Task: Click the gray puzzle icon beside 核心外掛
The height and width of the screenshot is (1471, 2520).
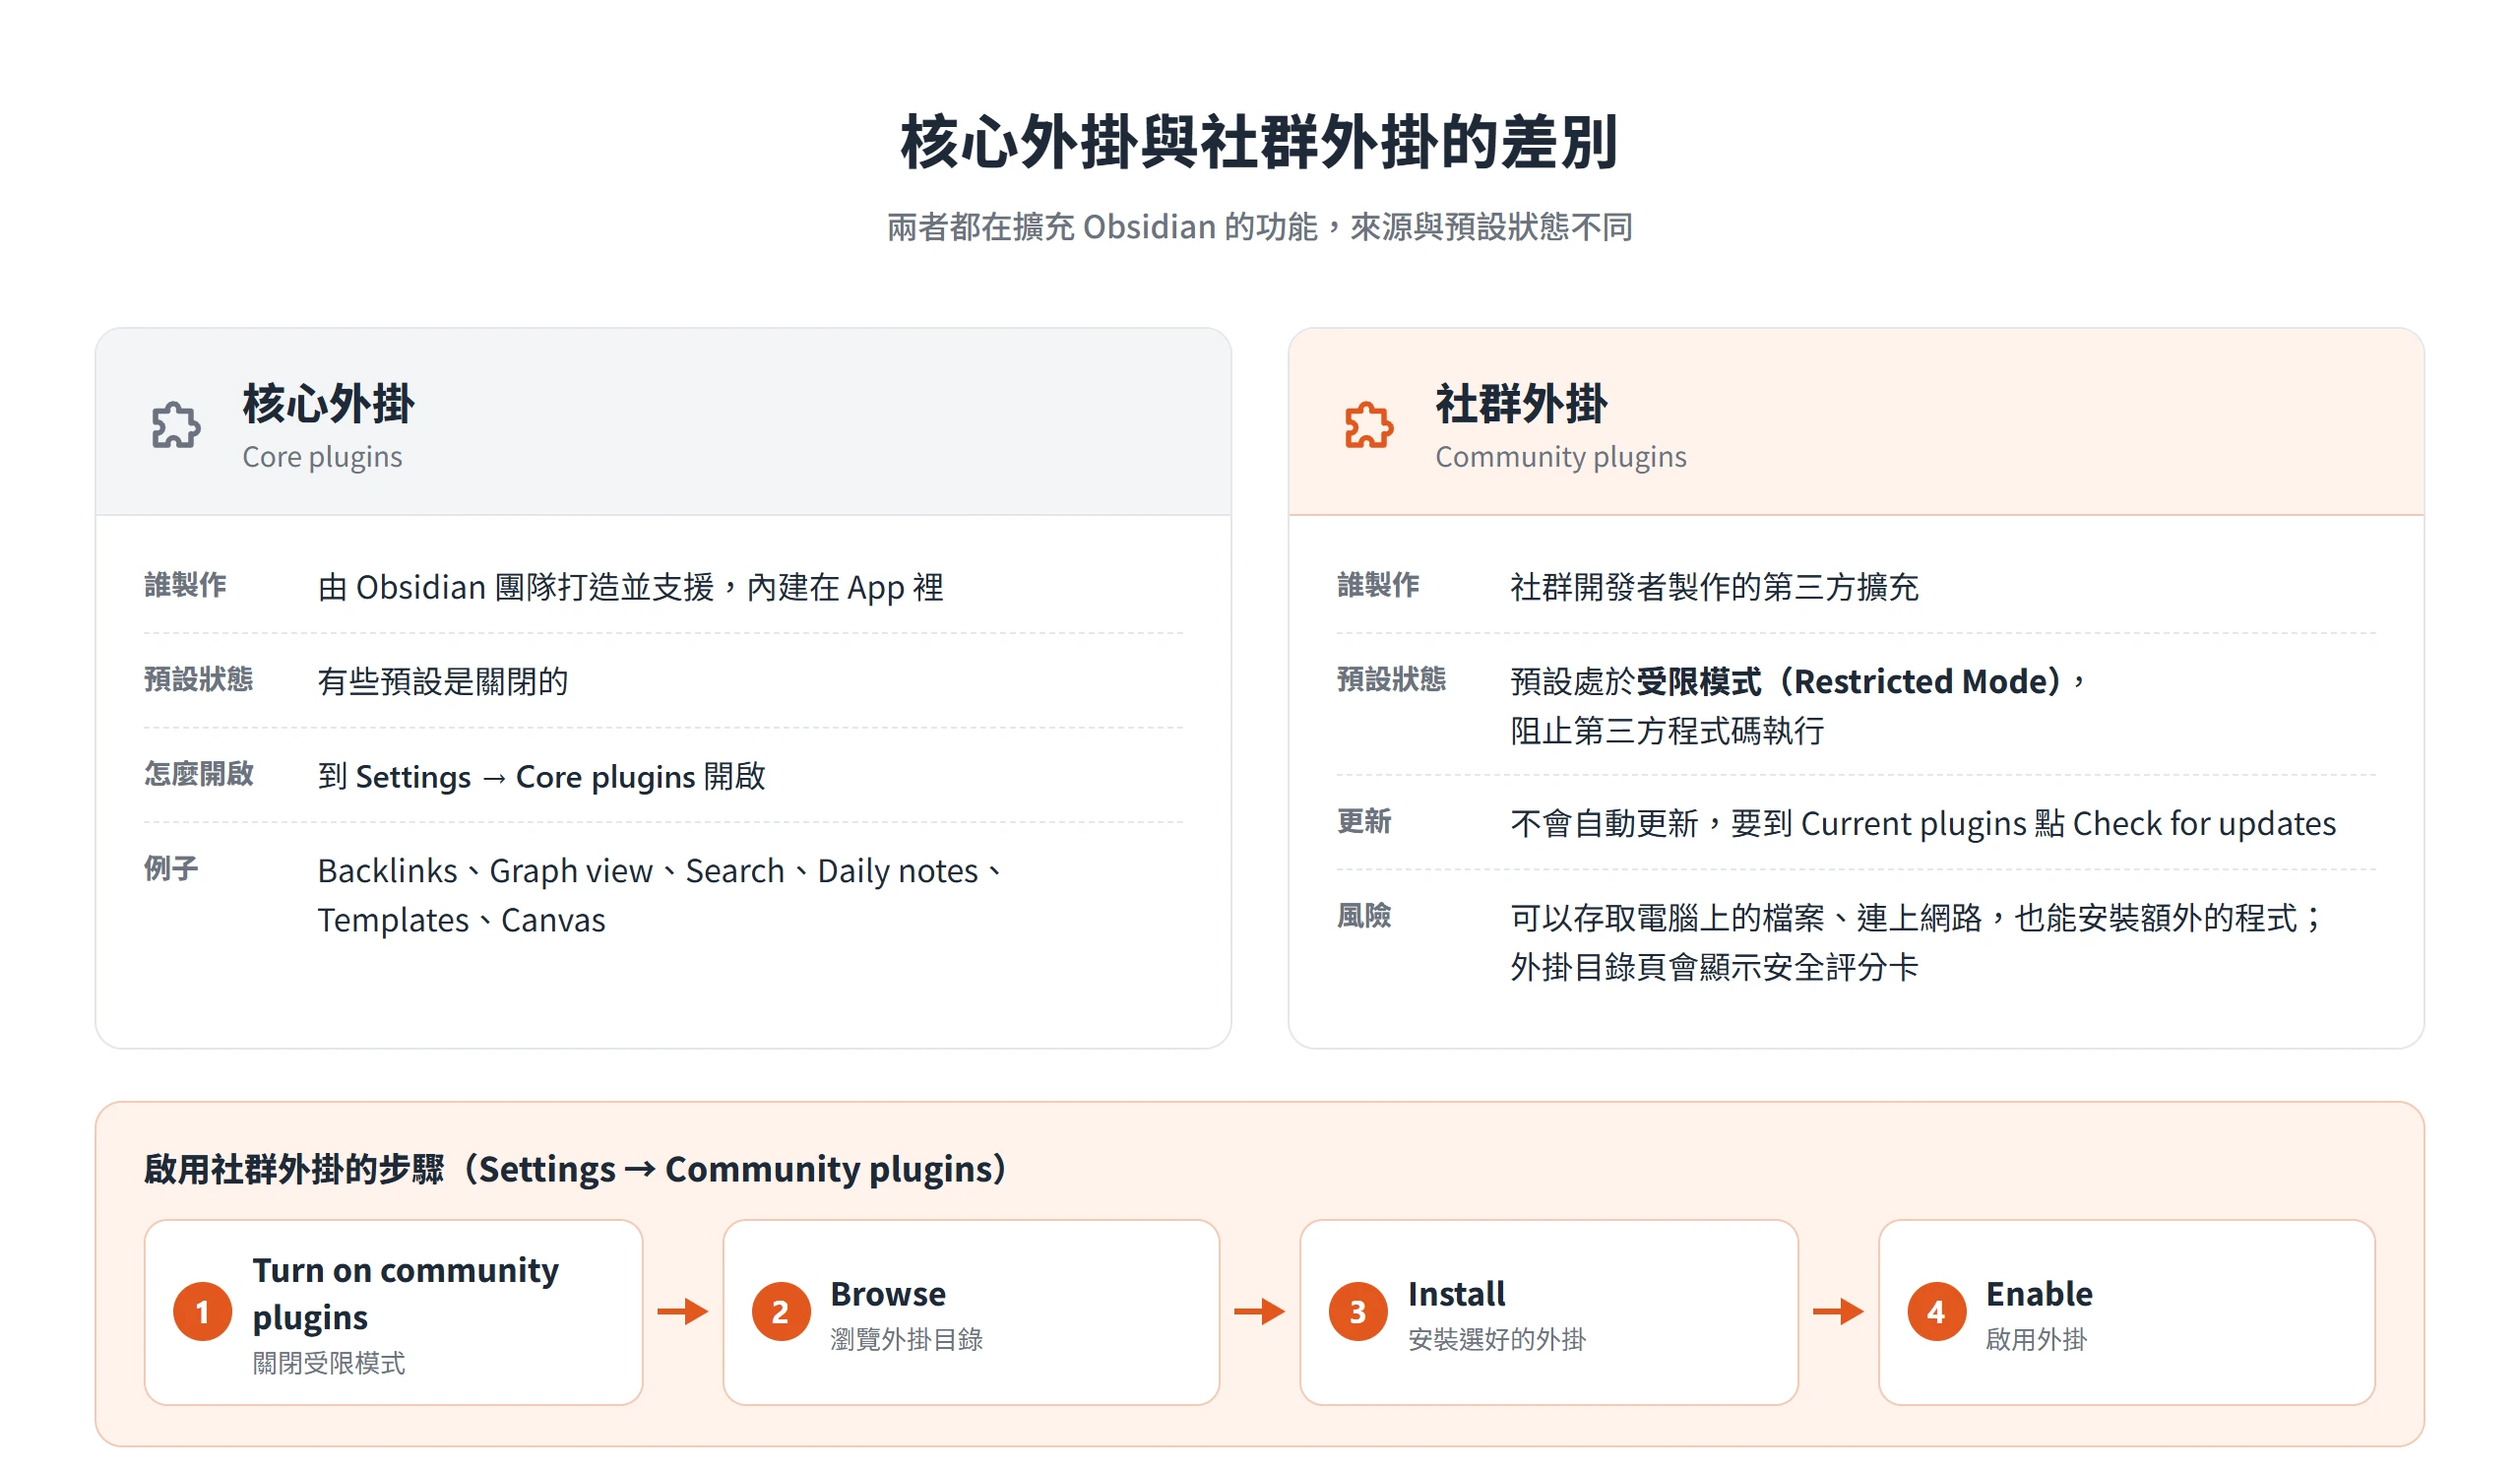Action: tap(176, 425)
